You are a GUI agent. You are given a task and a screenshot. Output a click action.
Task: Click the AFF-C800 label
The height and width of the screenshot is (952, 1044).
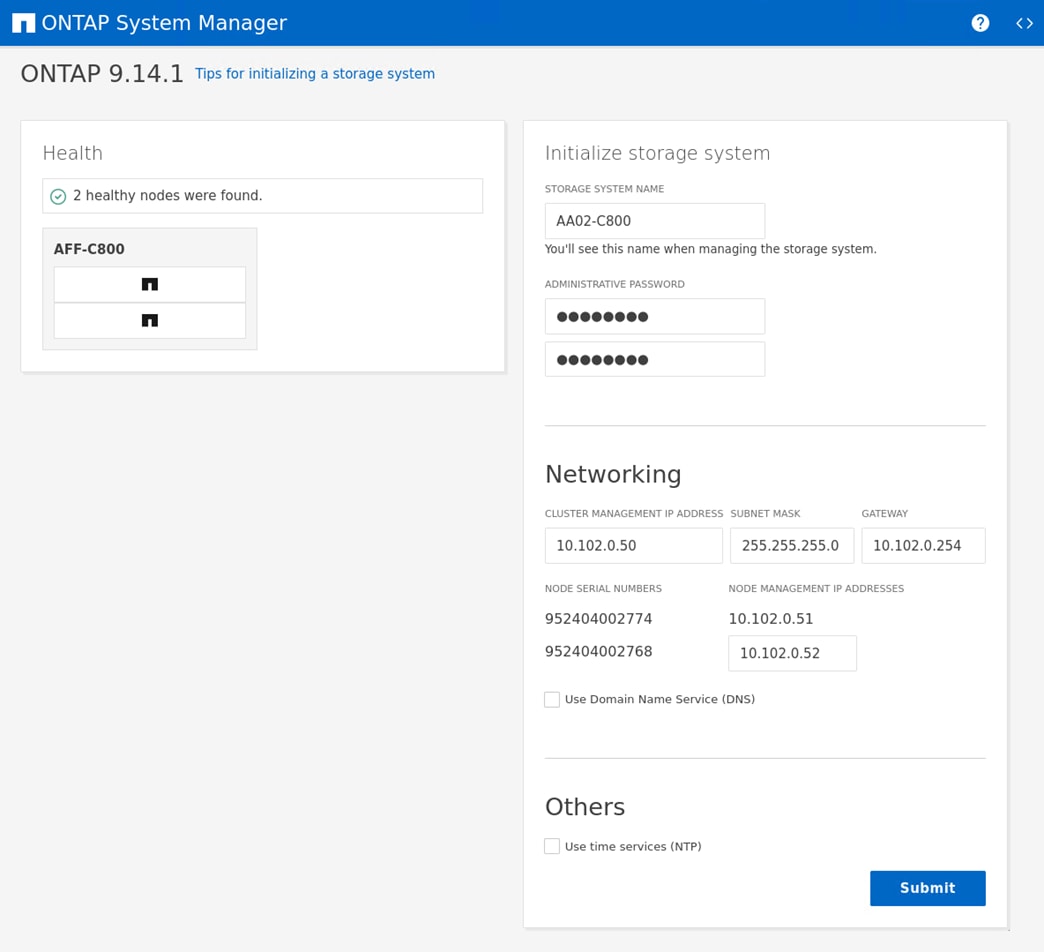89,249
